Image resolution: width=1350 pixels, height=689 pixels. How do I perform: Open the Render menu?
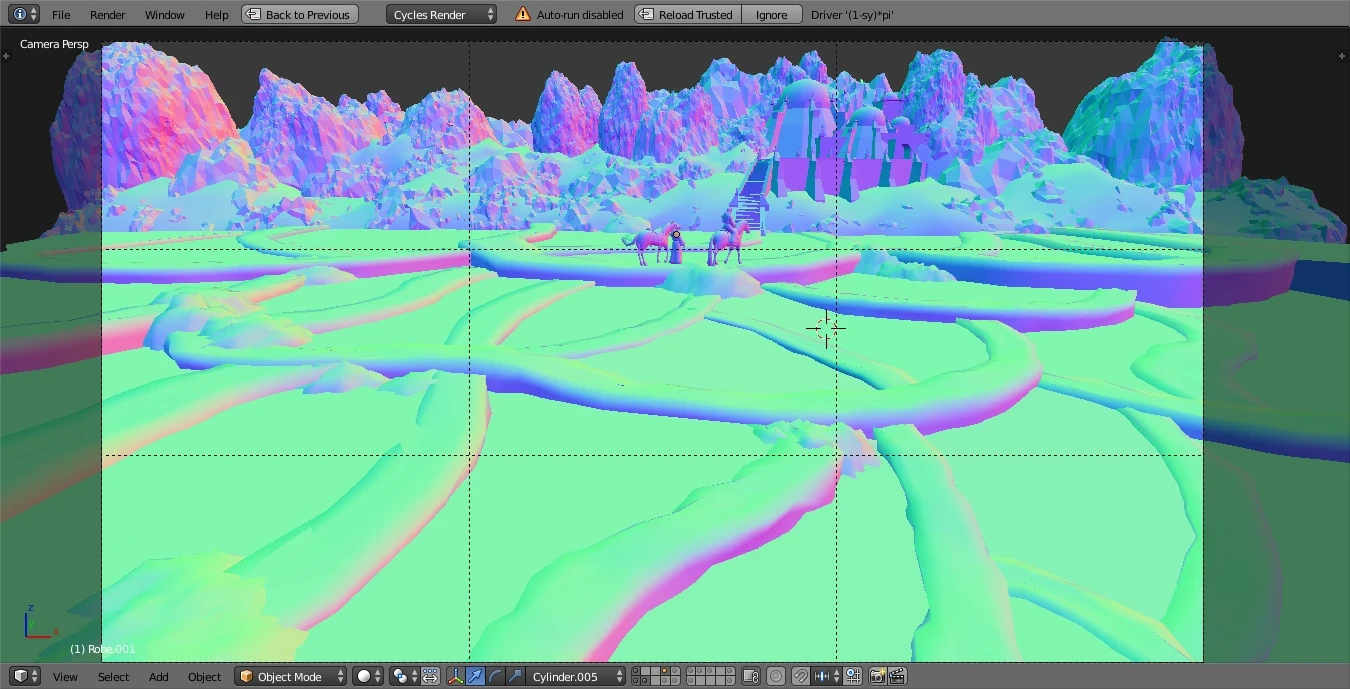108,15
